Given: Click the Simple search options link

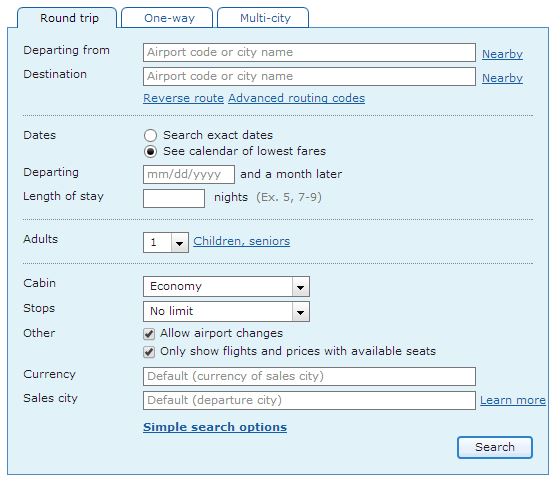Looking at the screenshot, I should pyautogui.click(x=215, y=427).
